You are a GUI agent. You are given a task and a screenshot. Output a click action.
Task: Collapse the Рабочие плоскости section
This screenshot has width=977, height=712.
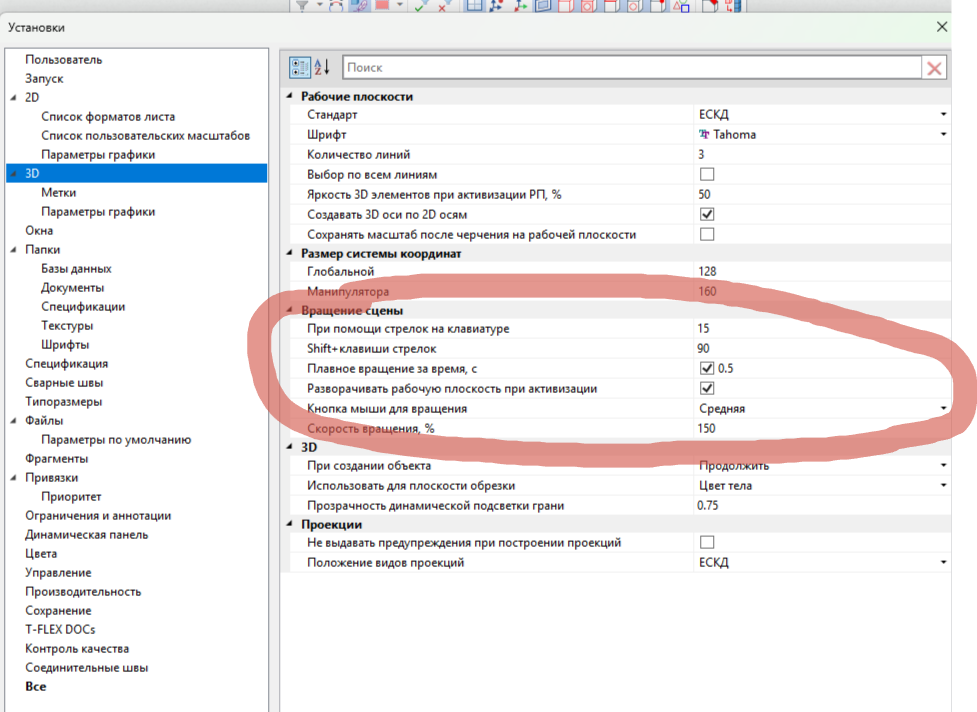(291, 97)
